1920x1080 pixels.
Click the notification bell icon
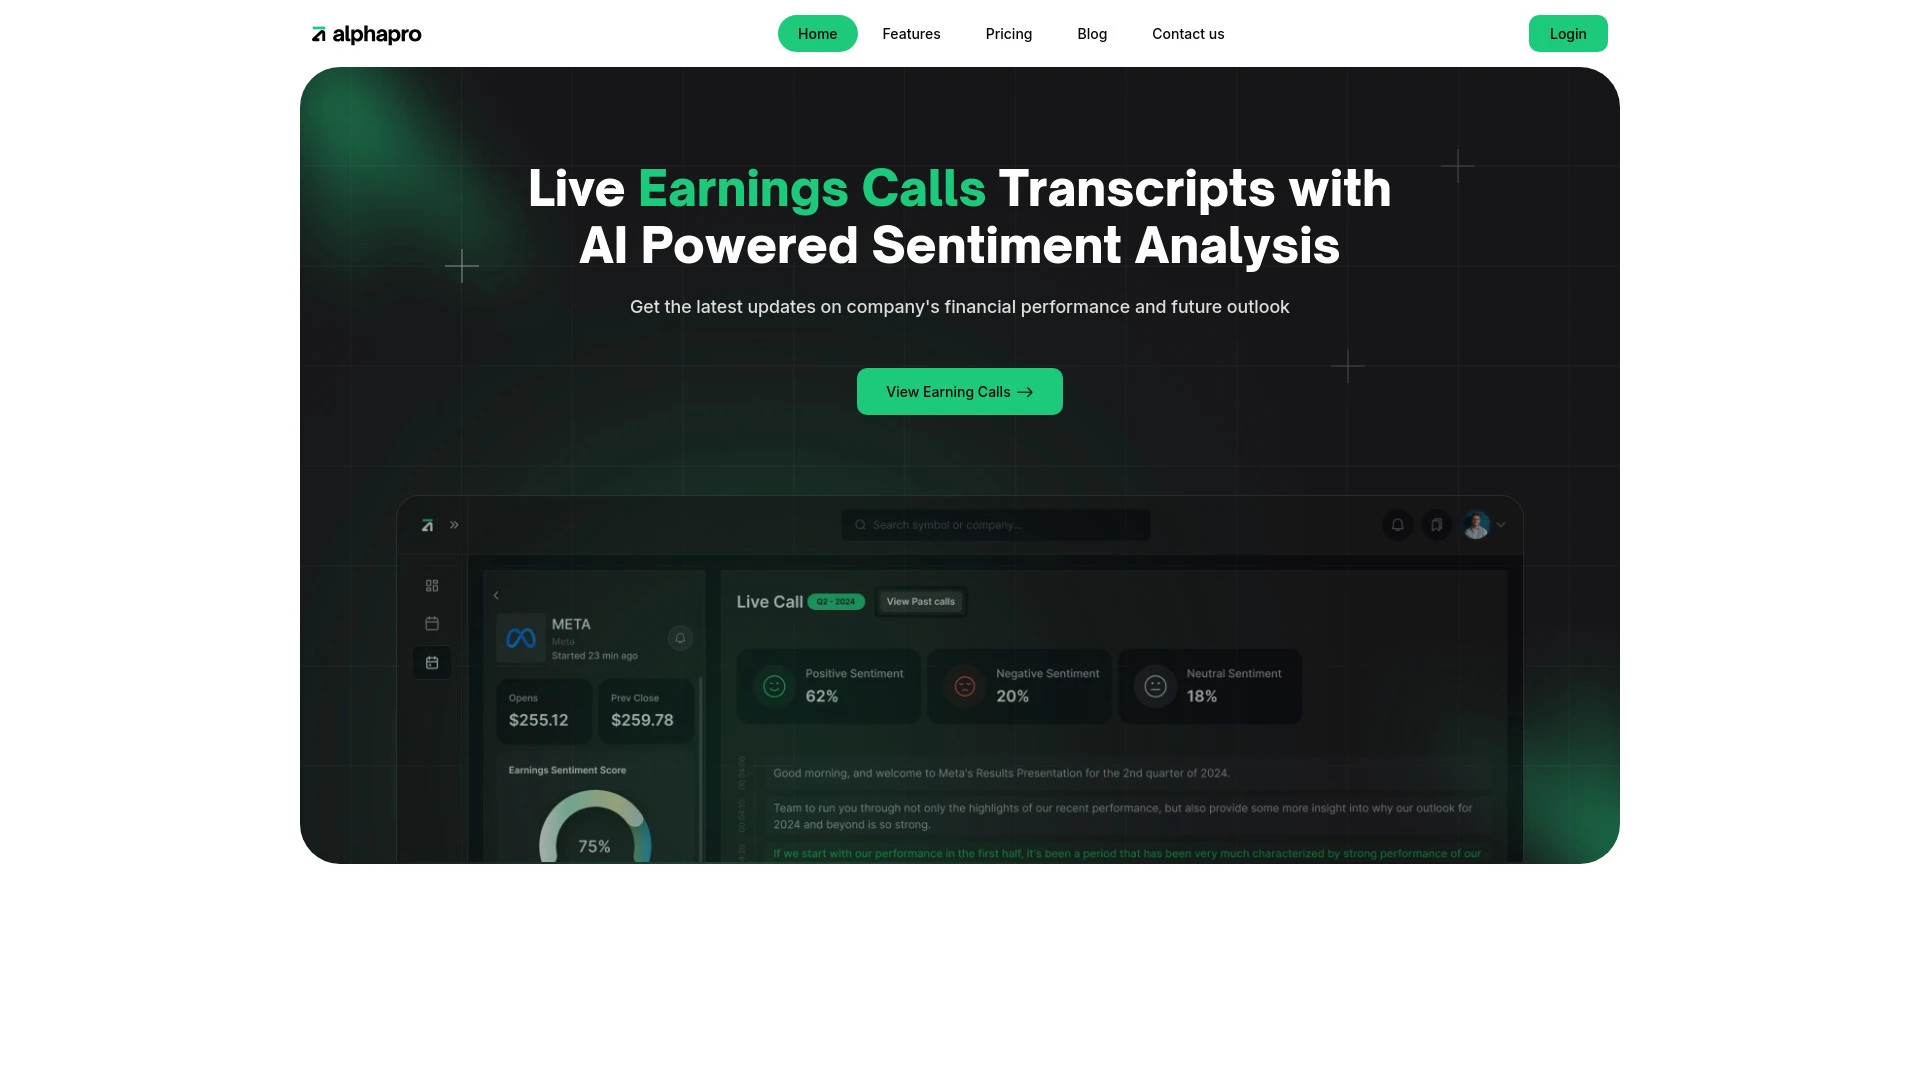pyautogui.click(x=1398, y=525)
